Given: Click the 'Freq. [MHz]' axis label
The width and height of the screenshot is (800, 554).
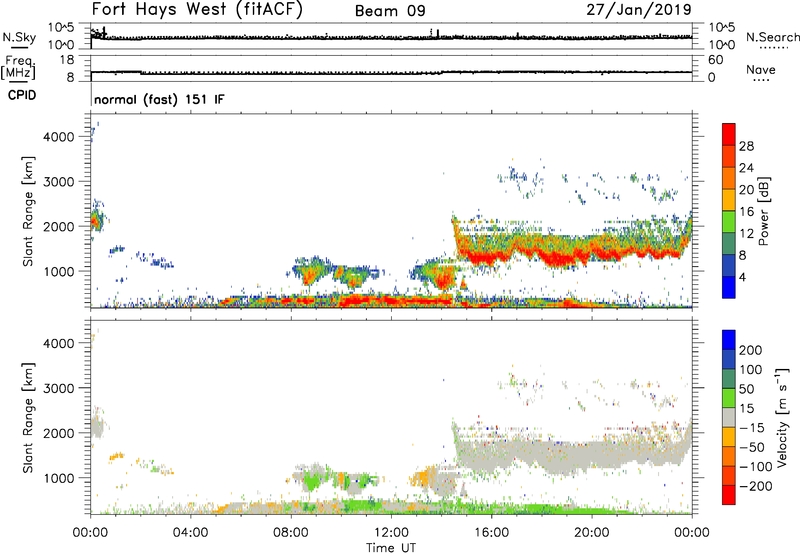Looking at the screenshot, I should 18,68.
